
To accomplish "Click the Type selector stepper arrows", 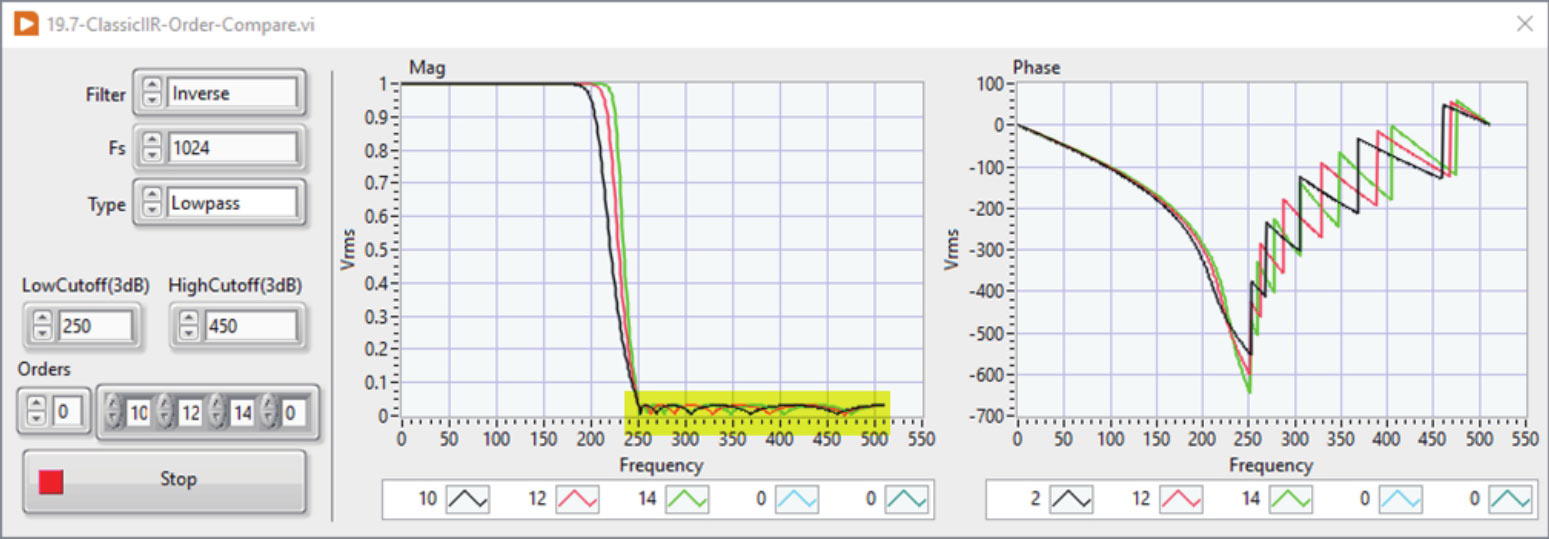I will 151,203.
